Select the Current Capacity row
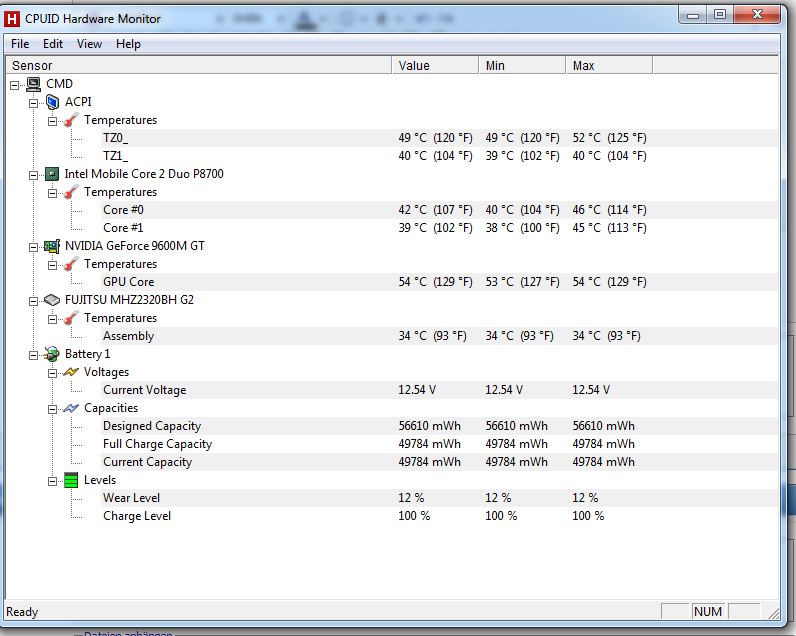The image size is (796, 636). pyautogui.click(x=439, y=462)
